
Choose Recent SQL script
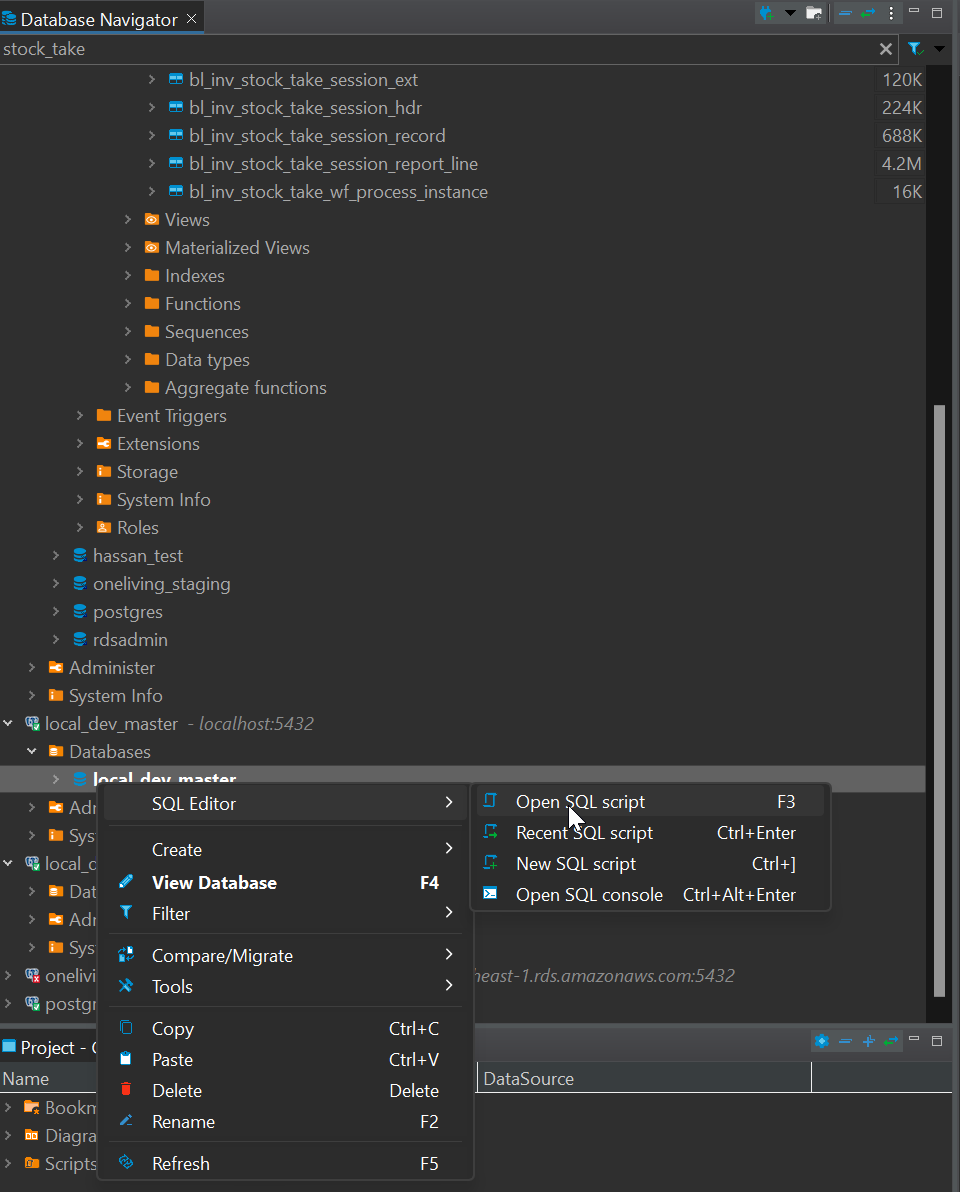pos(651,832)
